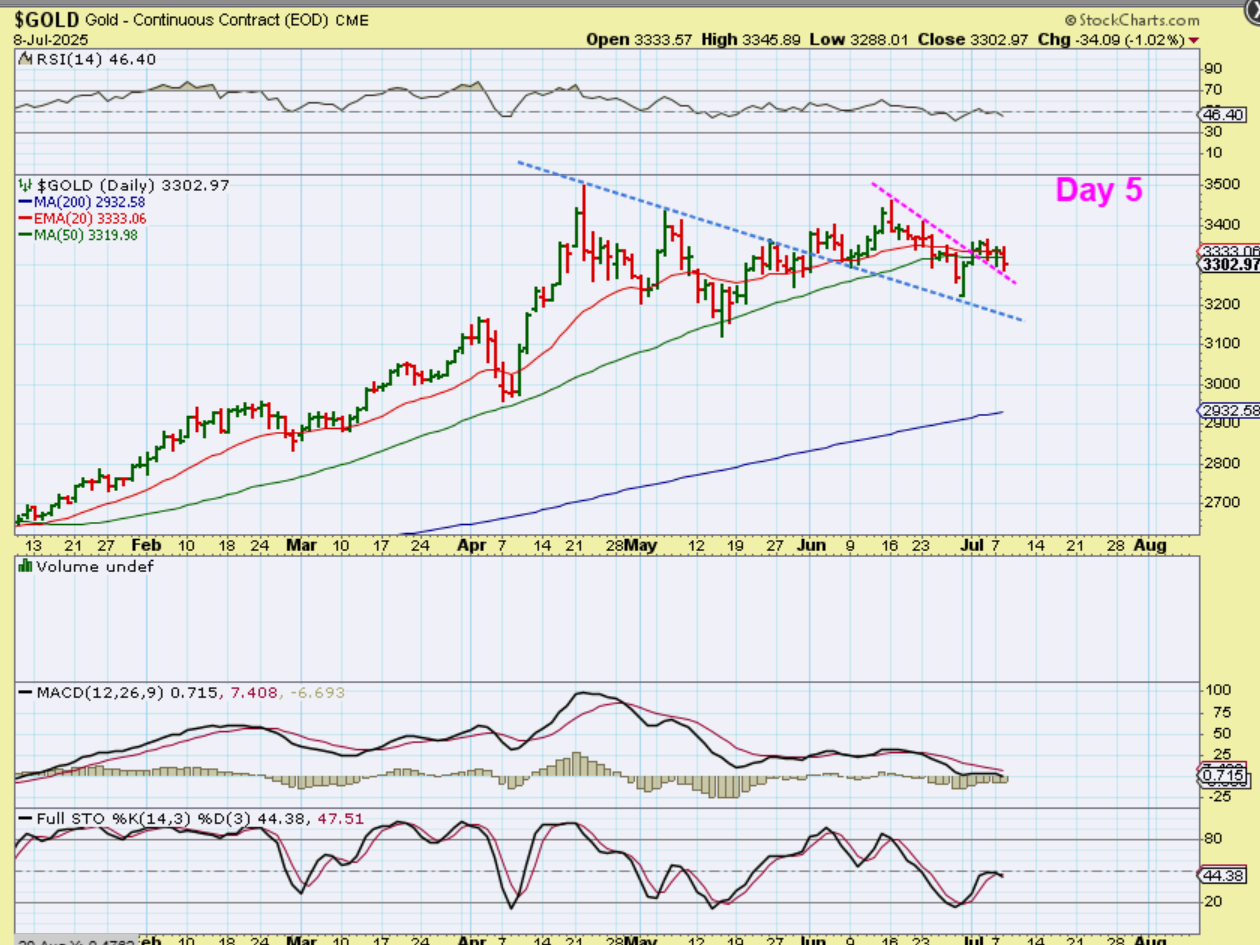Click the 2932.58 MA(200) price tag
Screen dimensions: 1260x945
tap(1228, 411)
